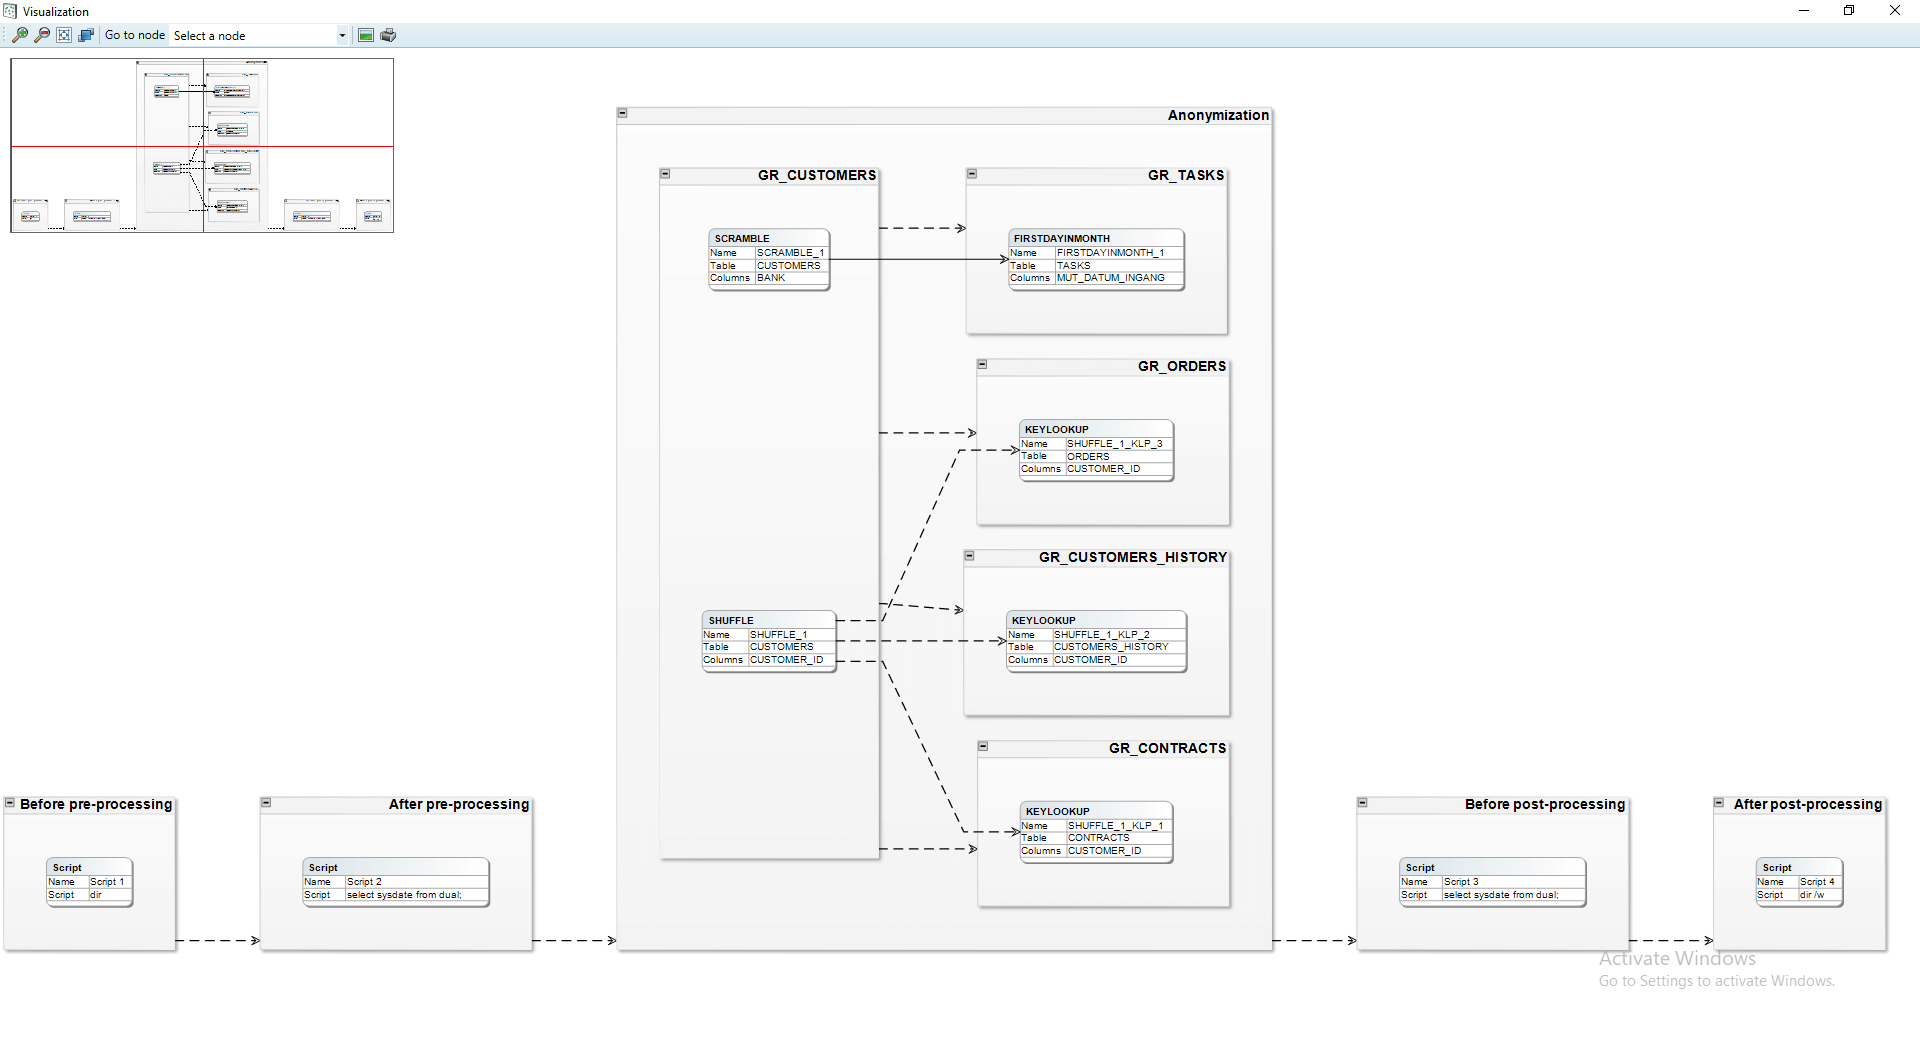Select the zoom in magnifier tool
The image size is (1920, 1040).
[19, 35]
